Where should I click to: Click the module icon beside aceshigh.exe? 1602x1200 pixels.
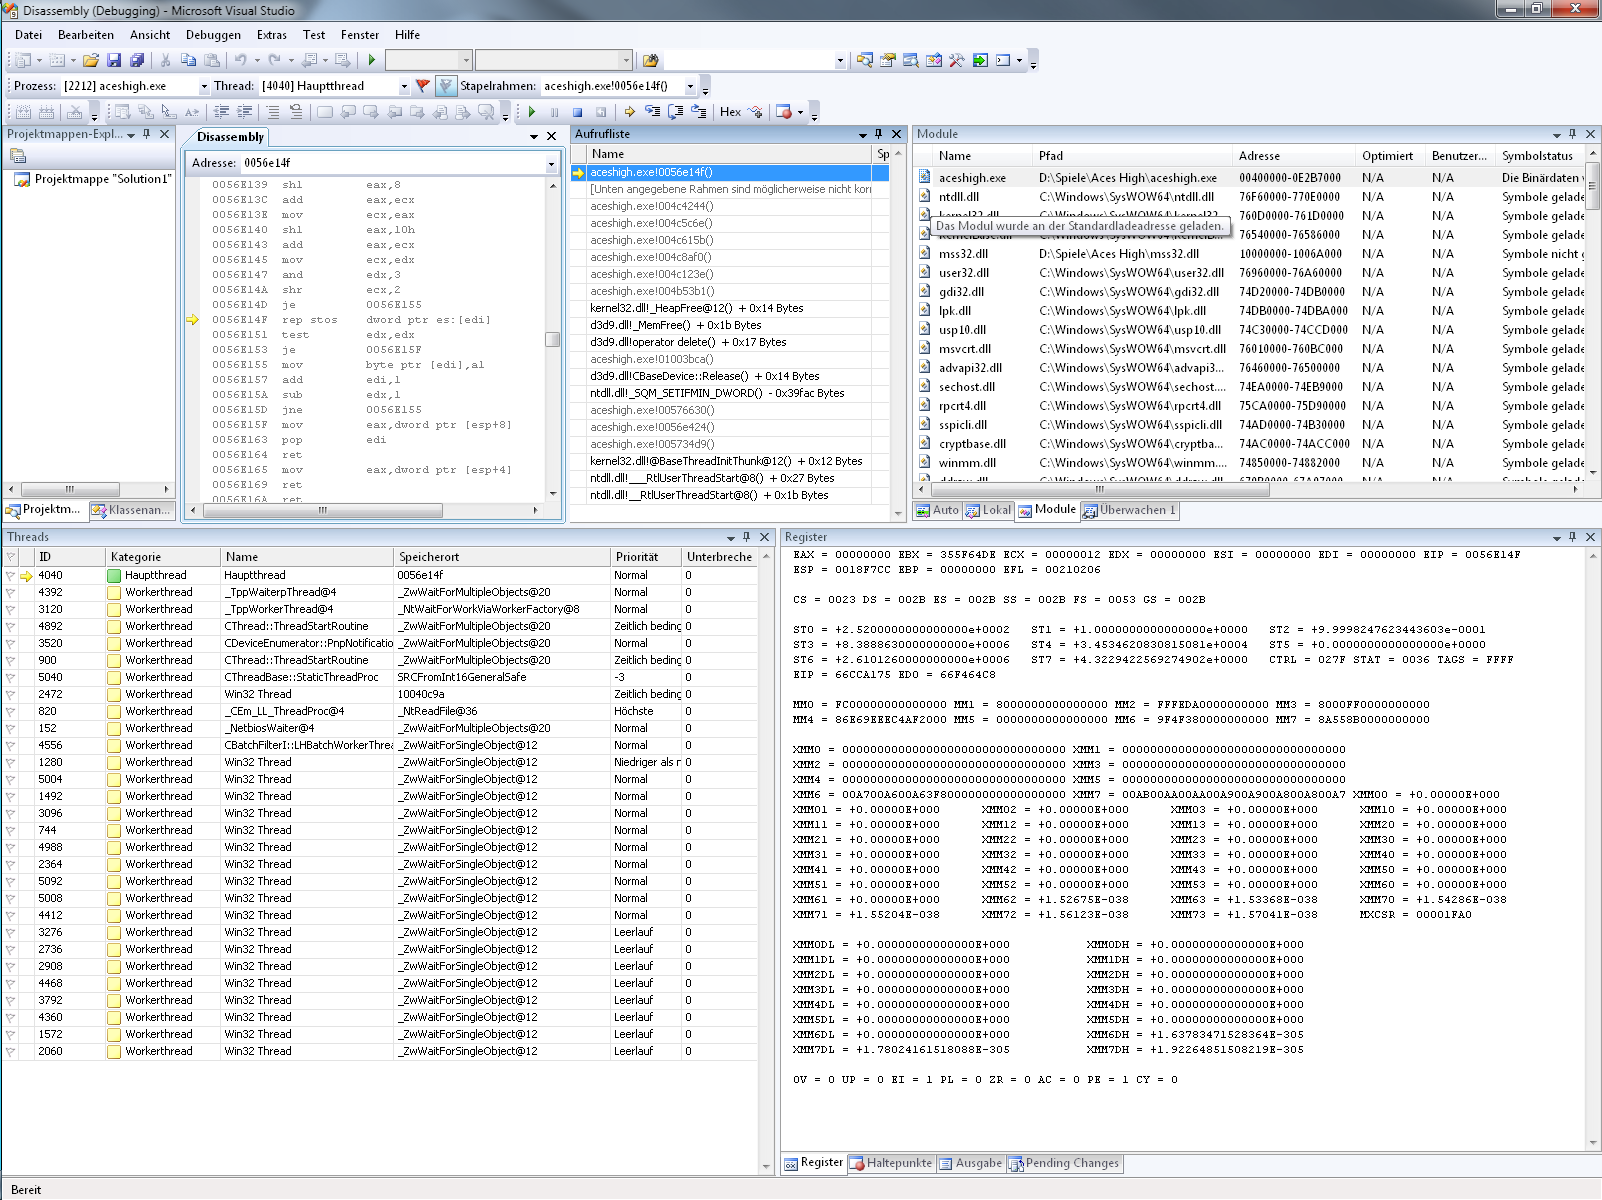(x=925, y=177)
